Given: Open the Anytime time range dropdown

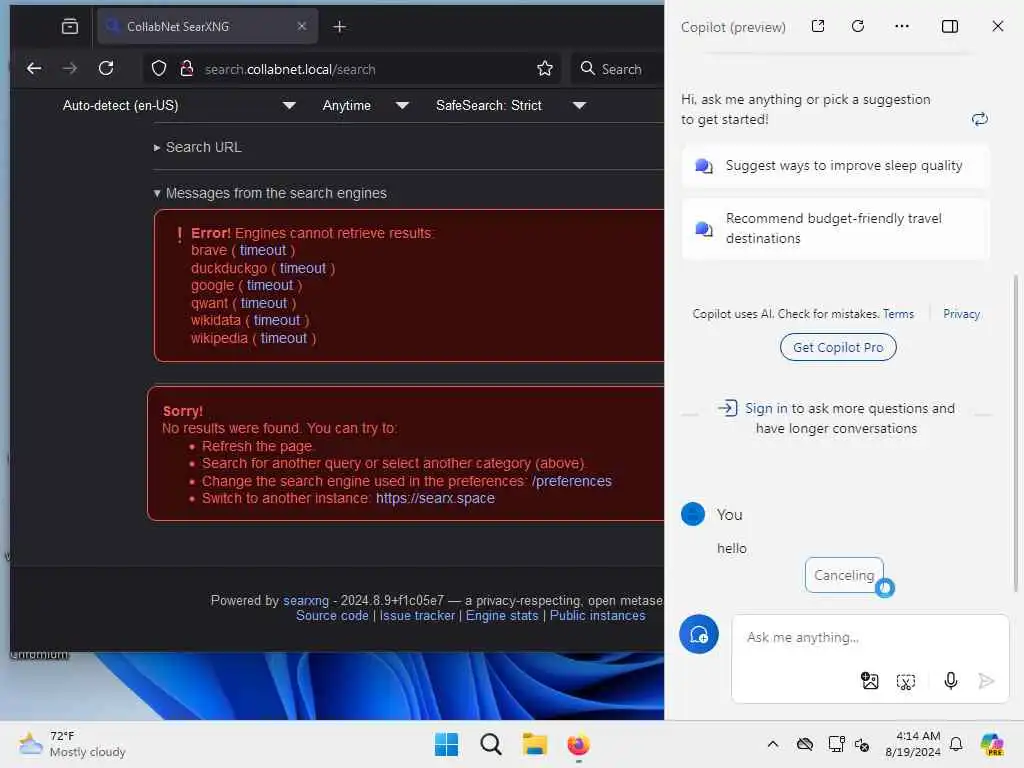Looking at the screenshot, I should (x=365, y=105).
